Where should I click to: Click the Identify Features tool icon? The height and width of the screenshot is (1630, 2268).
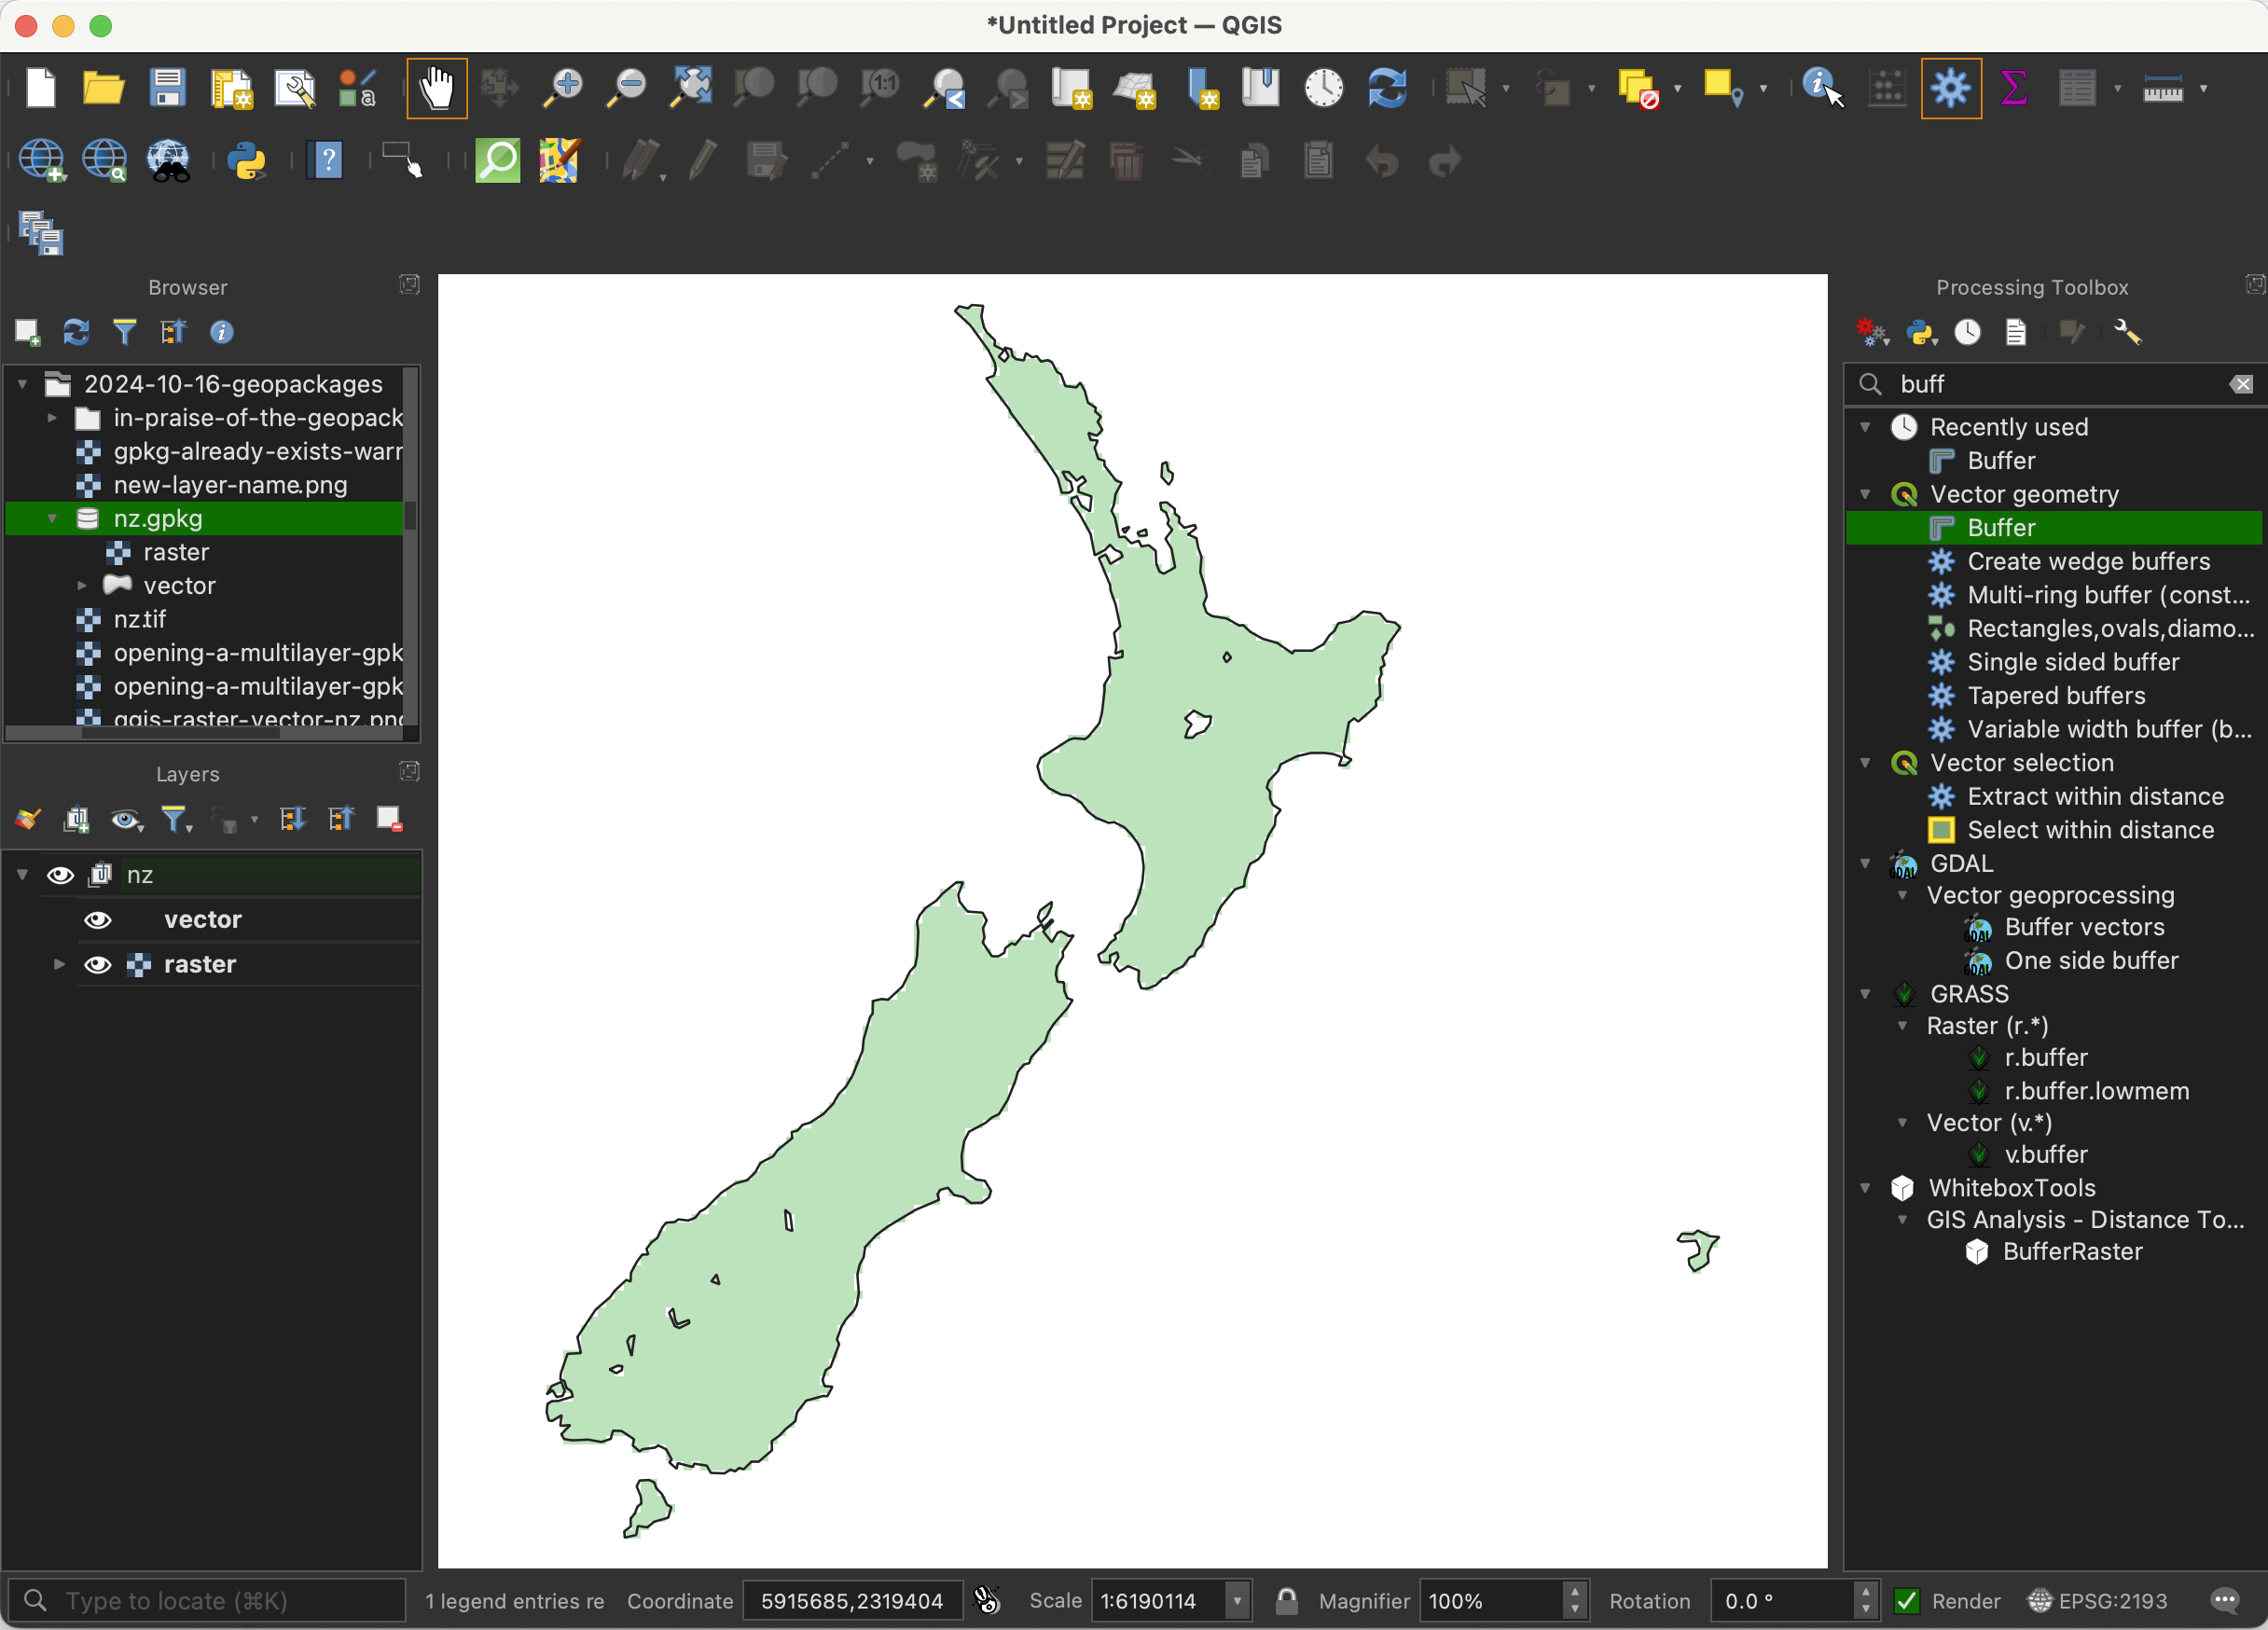point(1820,88)
